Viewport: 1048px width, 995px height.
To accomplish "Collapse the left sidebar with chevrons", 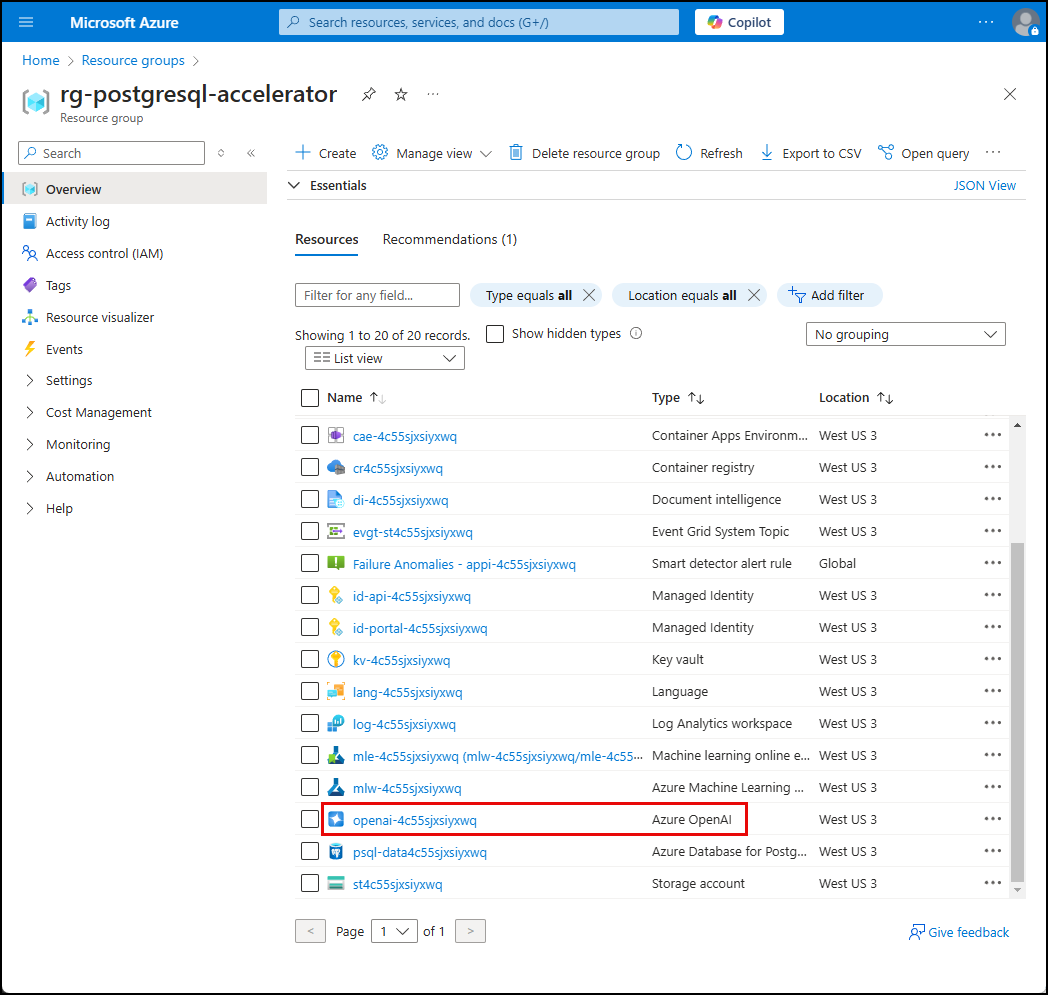I will [x=251, y=153].
